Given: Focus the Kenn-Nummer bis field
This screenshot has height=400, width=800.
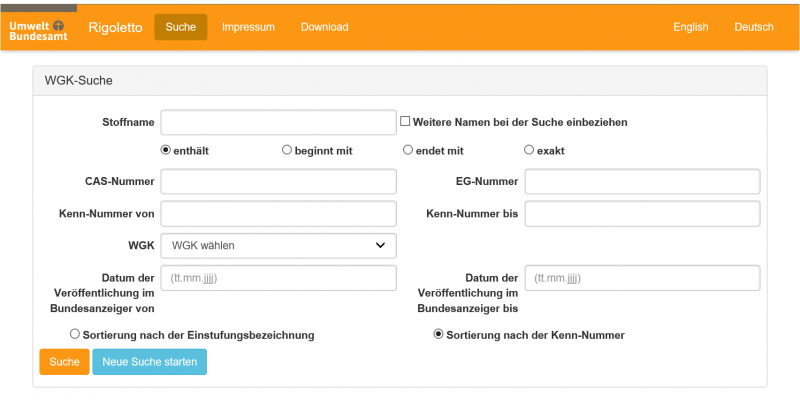Looking at the screenshot, I should [642, 214].
